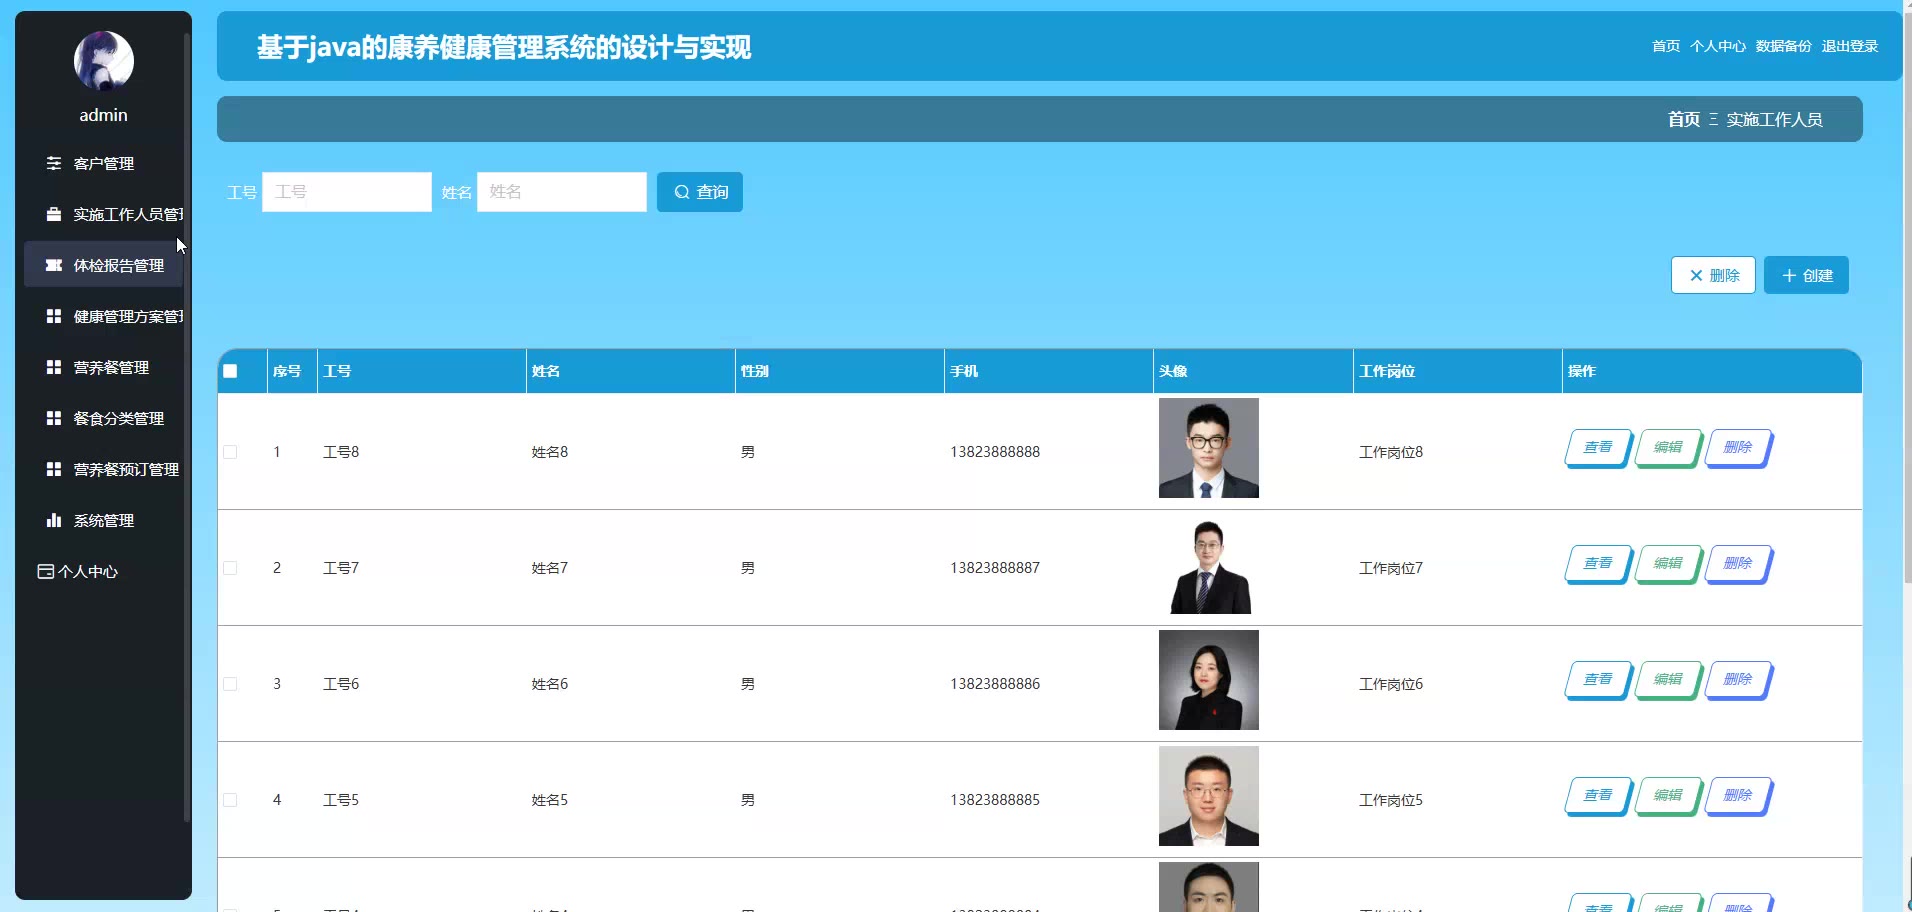Click the card icon beside 个人中心

(45, 571)
